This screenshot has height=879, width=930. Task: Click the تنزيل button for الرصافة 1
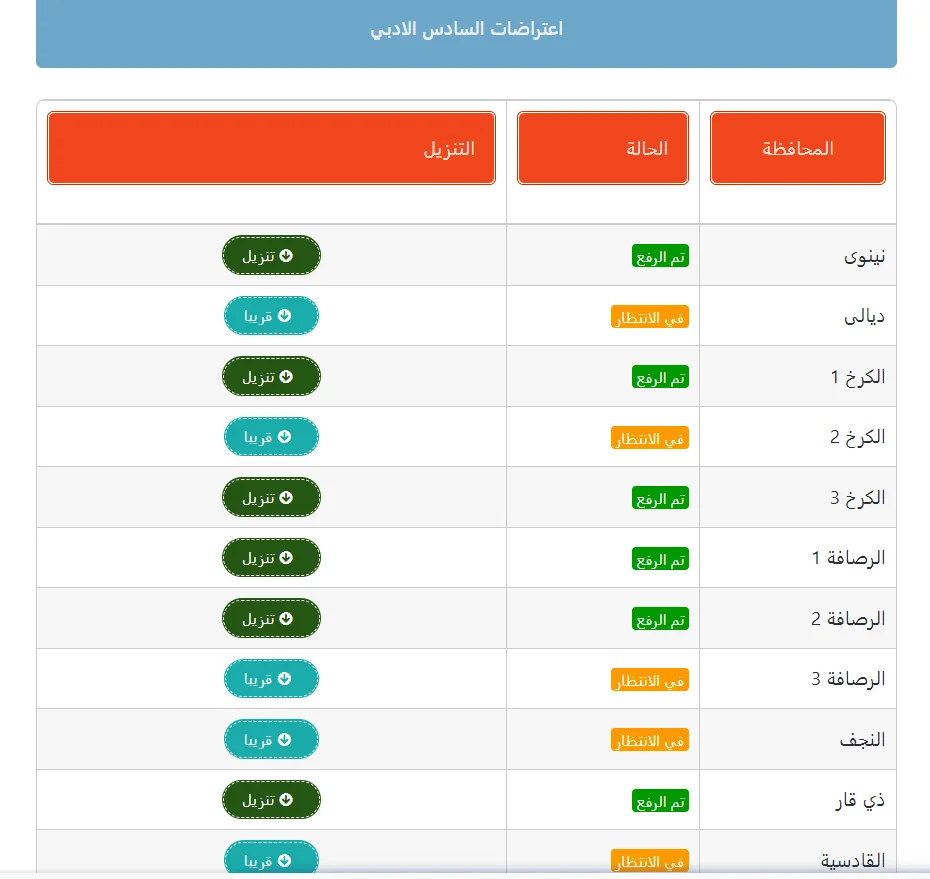271,558
